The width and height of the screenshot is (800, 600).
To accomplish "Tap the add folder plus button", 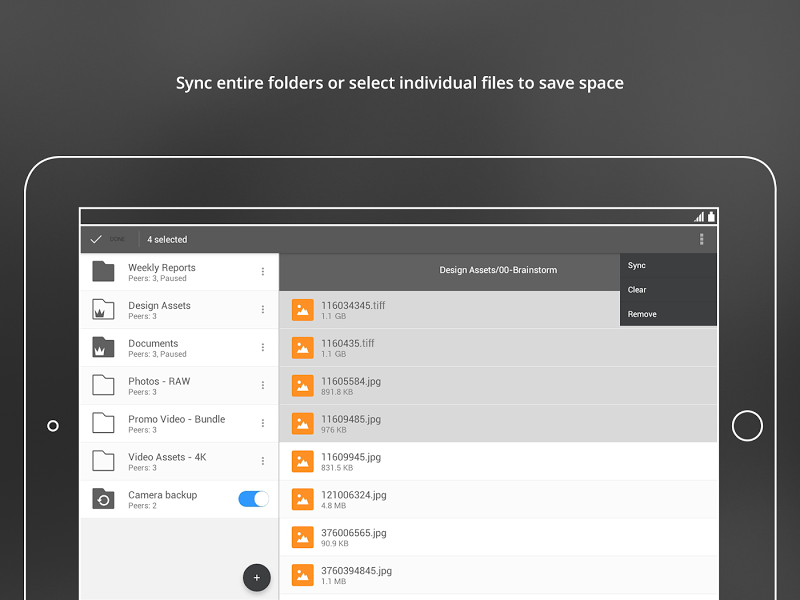I will tap(257, 578).
